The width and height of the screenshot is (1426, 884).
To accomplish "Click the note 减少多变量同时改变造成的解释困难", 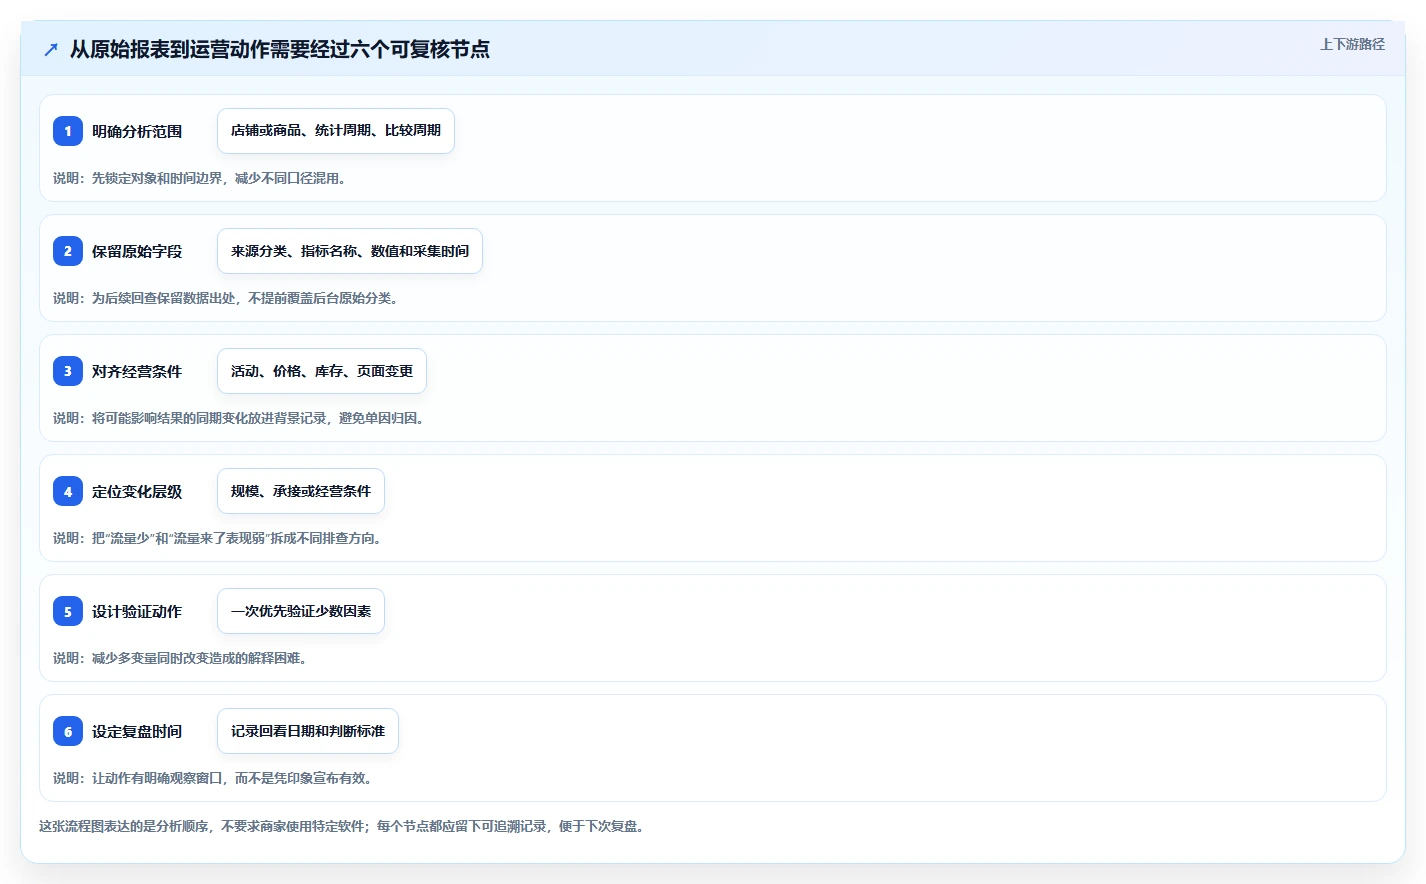I will [180, 658].
